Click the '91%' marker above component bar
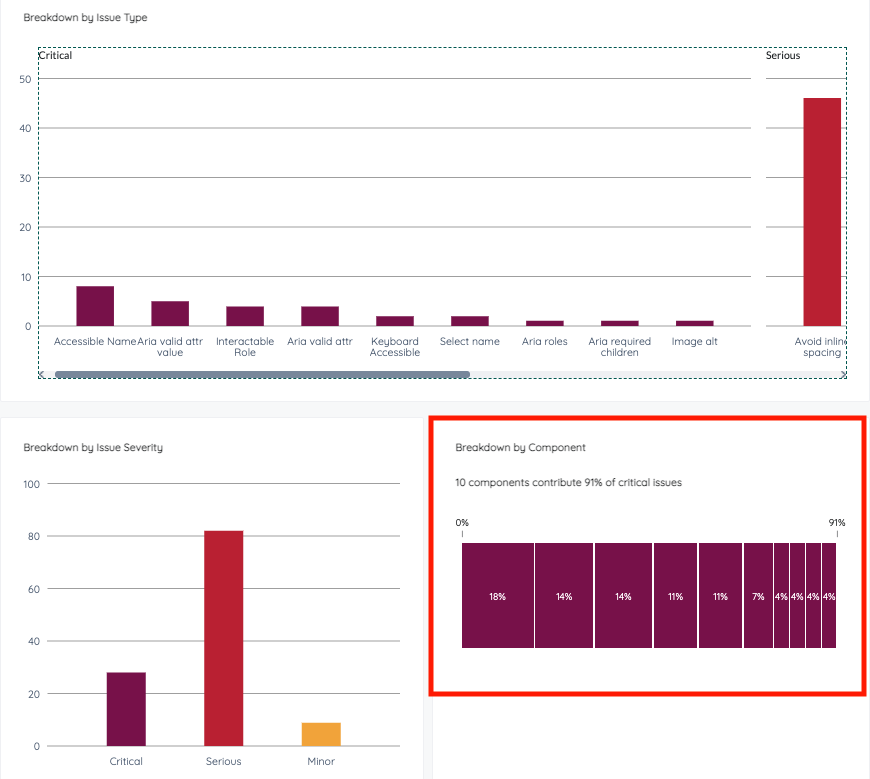 coord(837,523)
